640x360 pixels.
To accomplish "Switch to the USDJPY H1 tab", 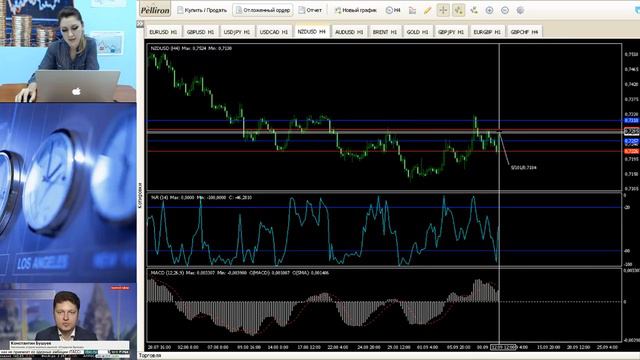I will tap(237, 32).
